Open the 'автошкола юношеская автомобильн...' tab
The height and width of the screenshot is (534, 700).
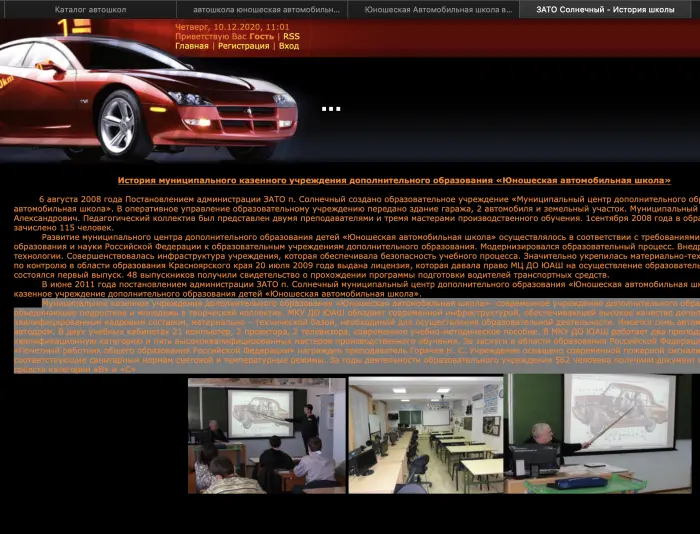point(260,9)
